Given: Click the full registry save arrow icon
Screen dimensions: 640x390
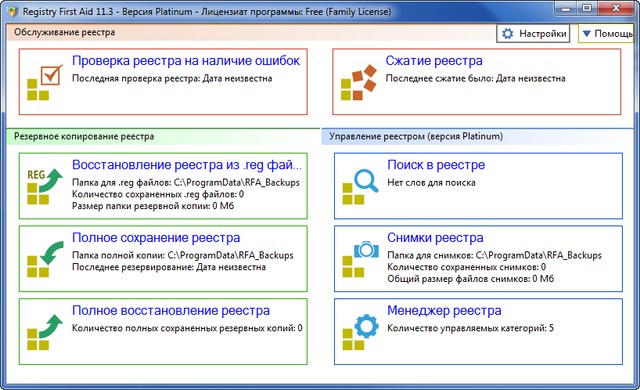Looking at the screenshot, I should (45, 259).
